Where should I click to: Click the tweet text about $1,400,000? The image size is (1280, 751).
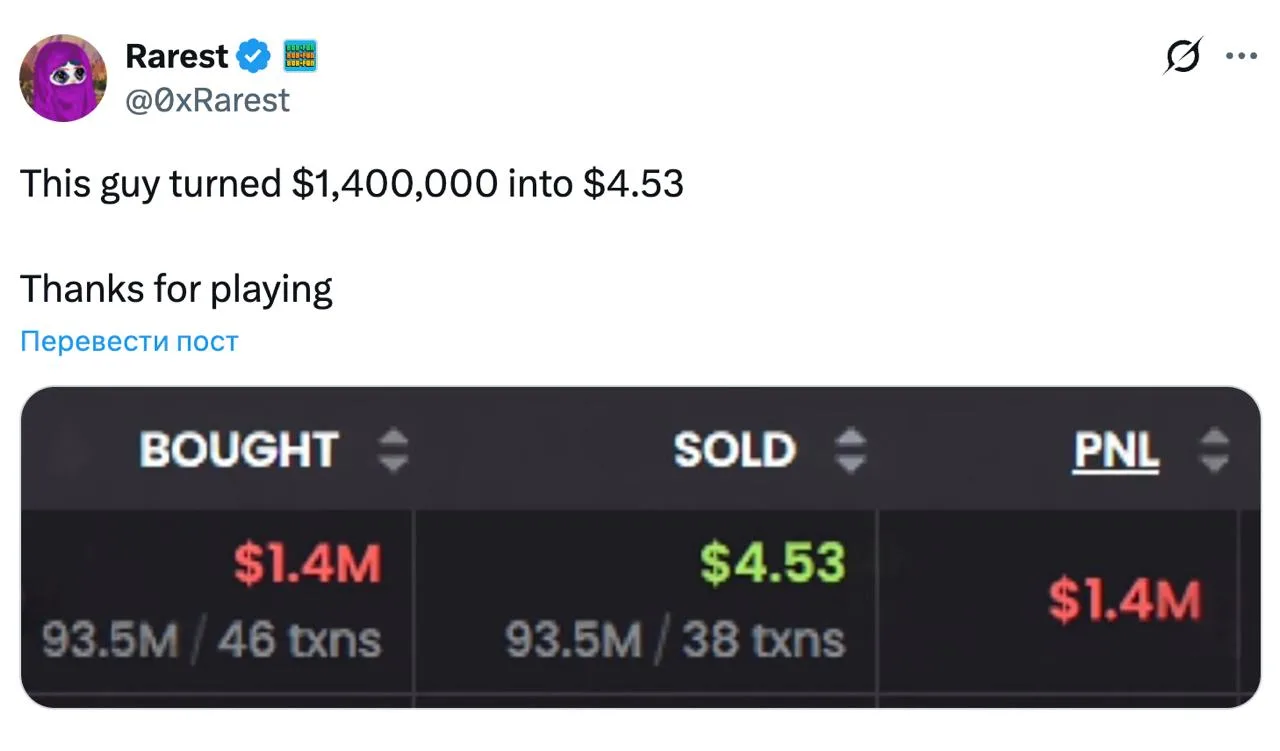pyautogui.click(x=352, y=184)
